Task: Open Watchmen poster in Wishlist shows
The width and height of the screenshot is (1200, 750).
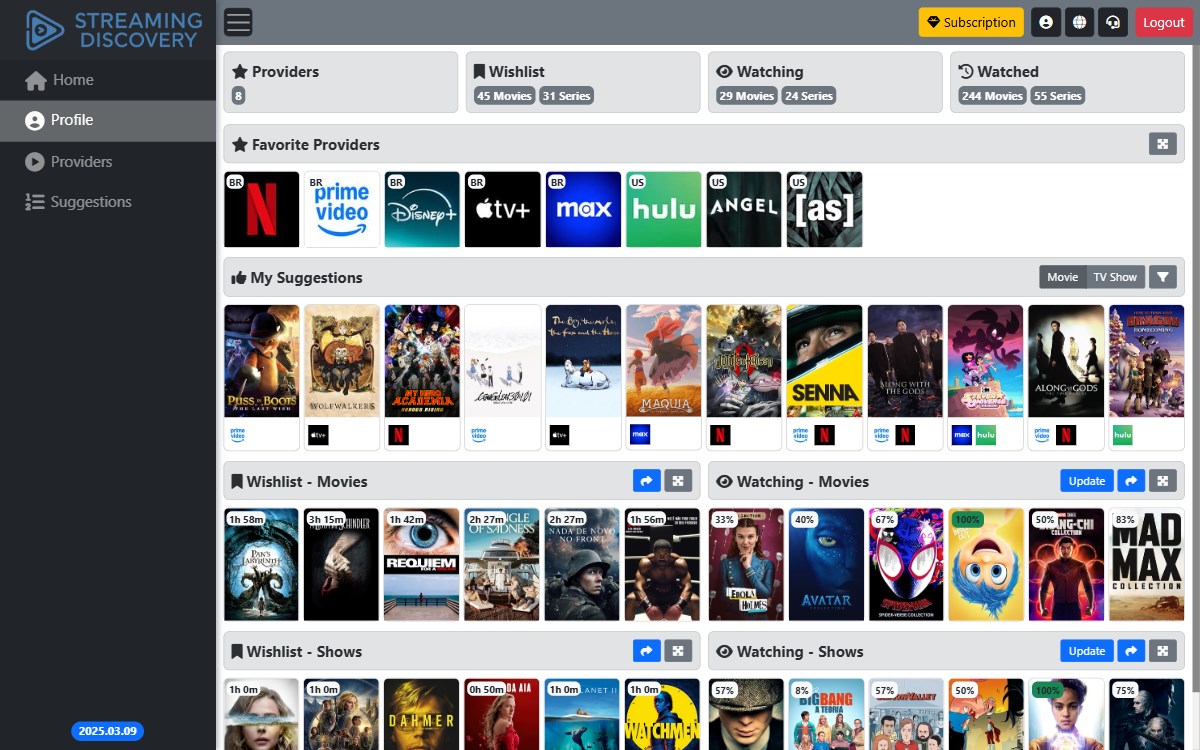Action: pos(664,714)
